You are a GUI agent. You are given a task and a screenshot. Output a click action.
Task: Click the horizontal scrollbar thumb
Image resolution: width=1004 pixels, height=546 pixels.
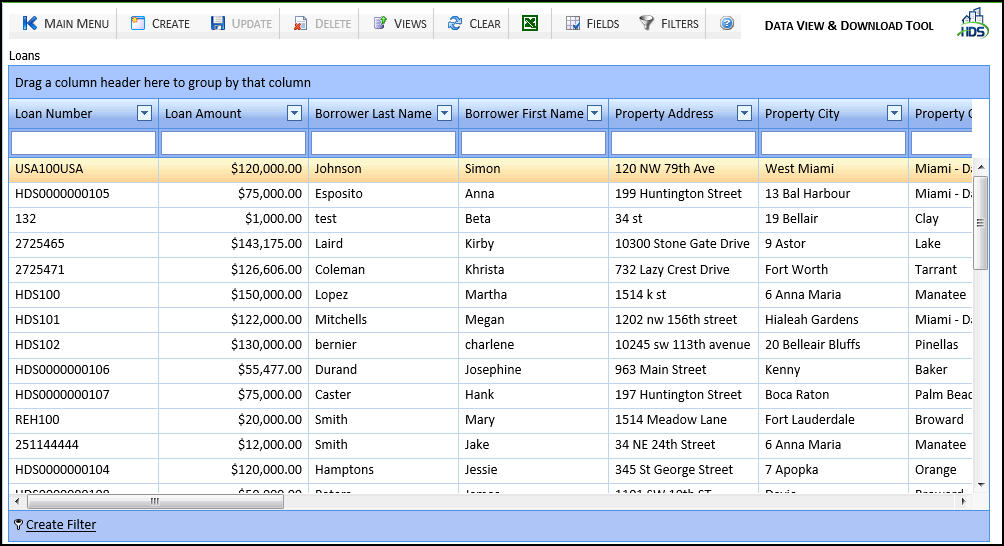(x=155, y=501)
